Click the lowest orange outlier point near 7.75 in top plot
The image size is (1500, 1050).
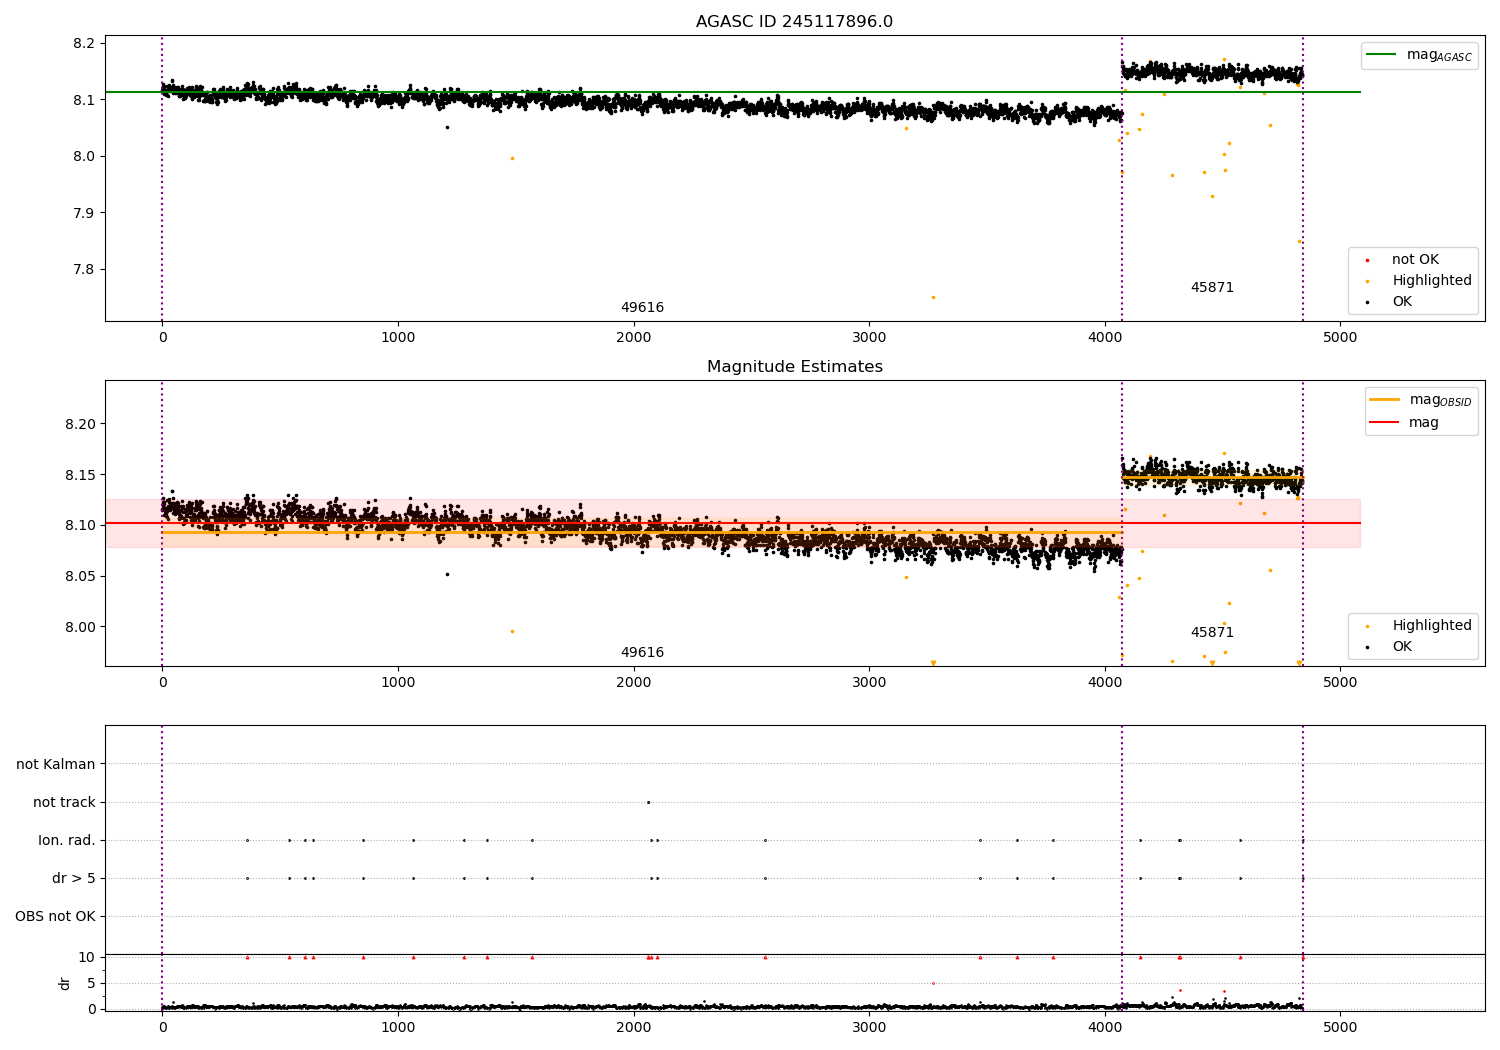pyautogui.click(x=933, y=297)
